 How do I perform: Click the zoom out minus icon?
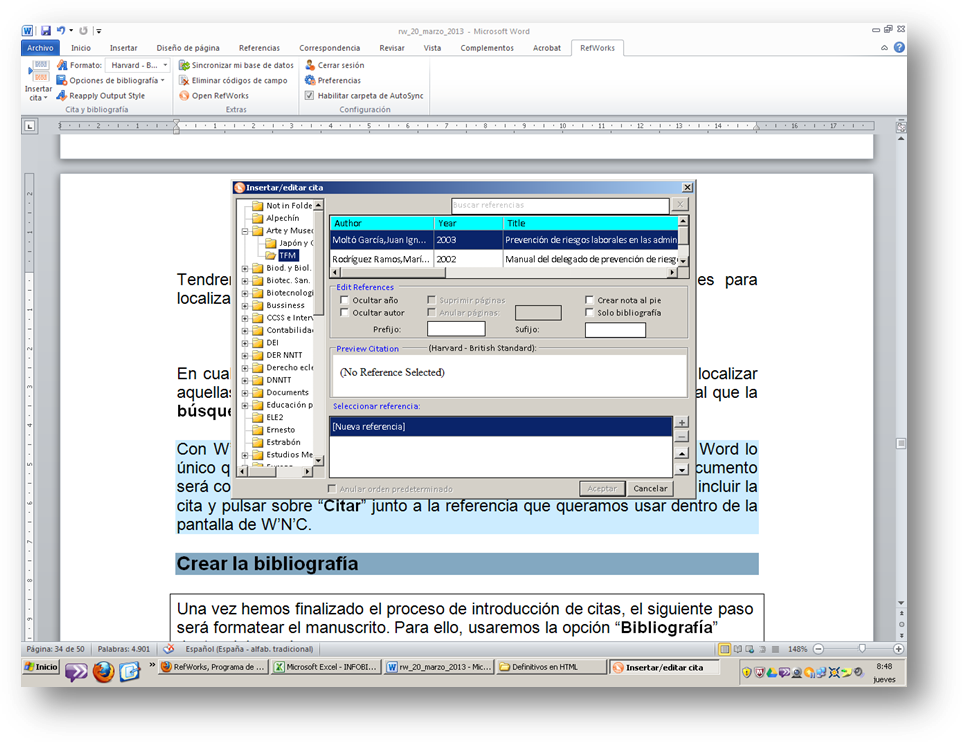pos(818,649)
